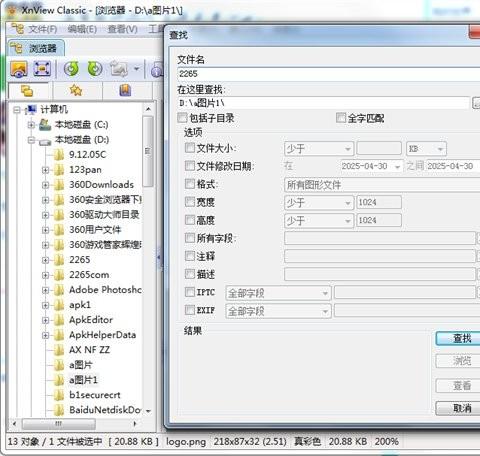The image size is (480, 456).
Task: Click the 计算机 computer icon in tree
Action: coord(31,109)
